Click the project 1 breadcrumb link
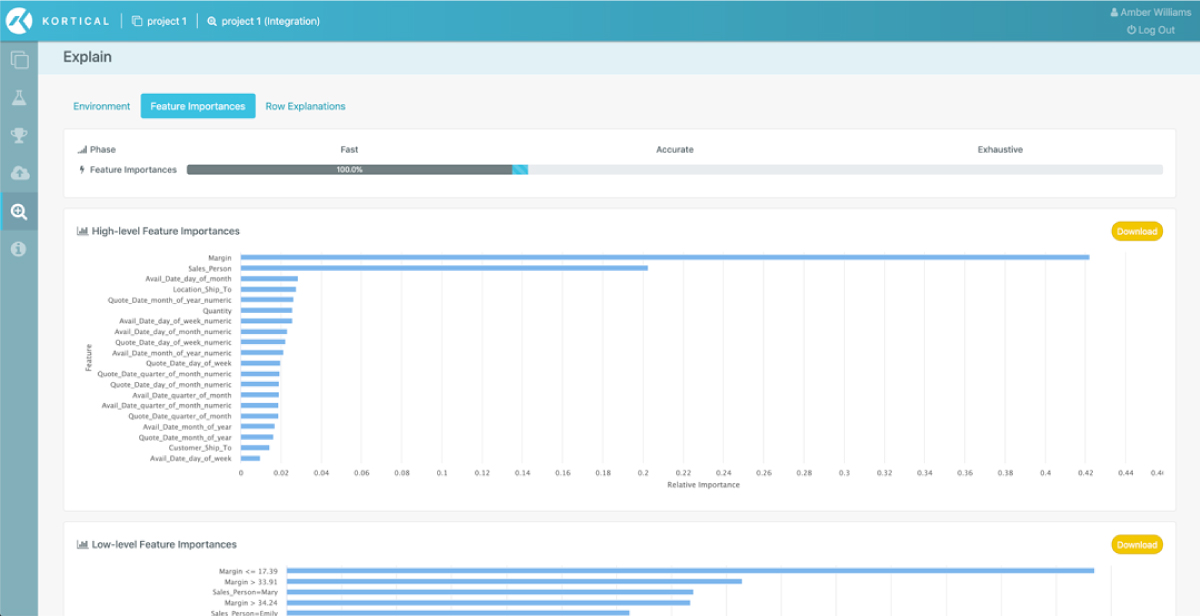1200x616 pixels. click(159, 21)
